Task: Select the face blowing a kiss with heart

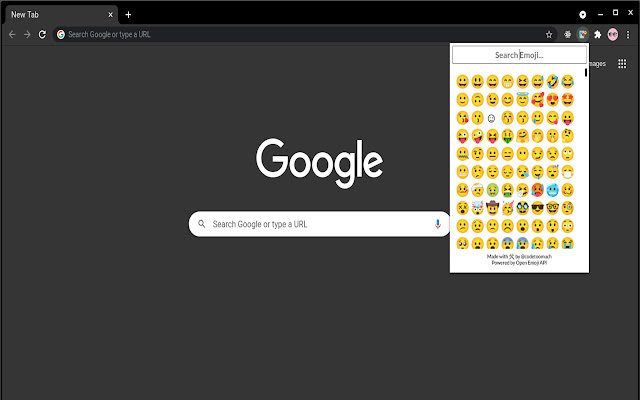Action: (x=462, y=118)
